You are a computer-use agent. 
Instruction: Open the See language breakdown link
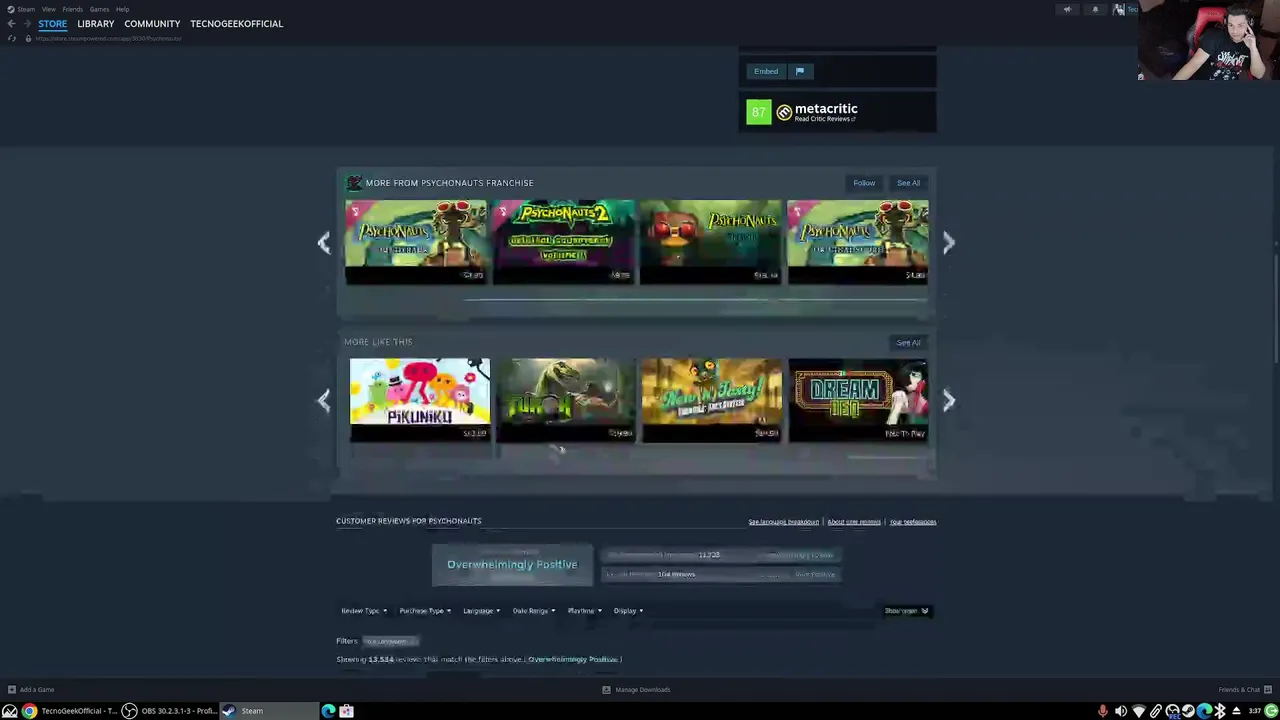tap(783, 522)
